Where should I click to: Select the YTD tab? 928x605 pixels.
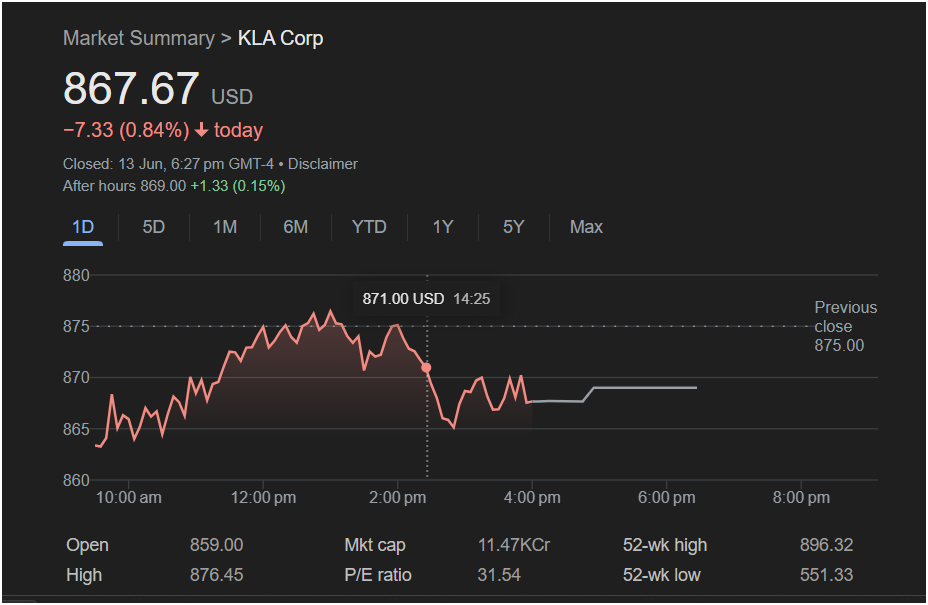tap(369, 227)
